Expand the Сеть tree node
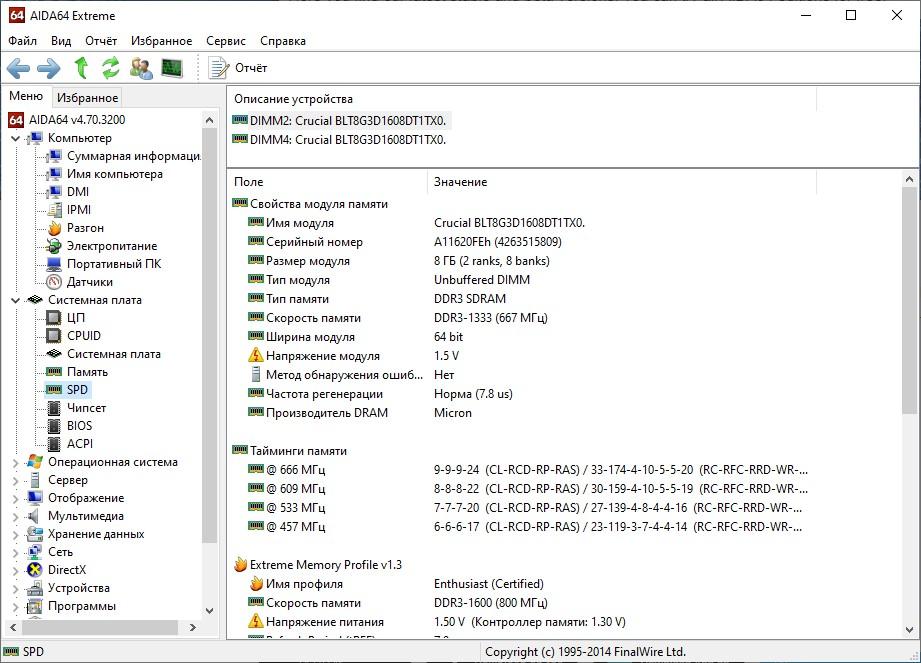Viewport: 921px width, 663px height. coord(15,553)
